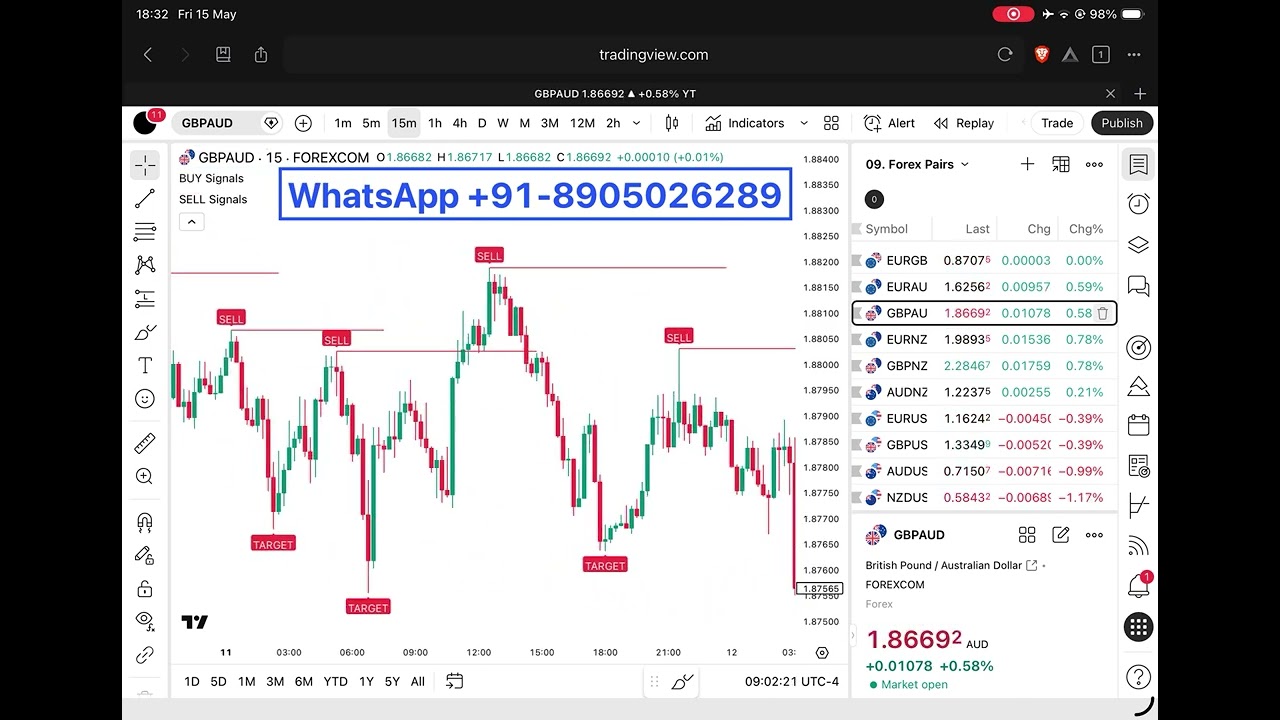Open watchlist more options menu

[1094, 164]
